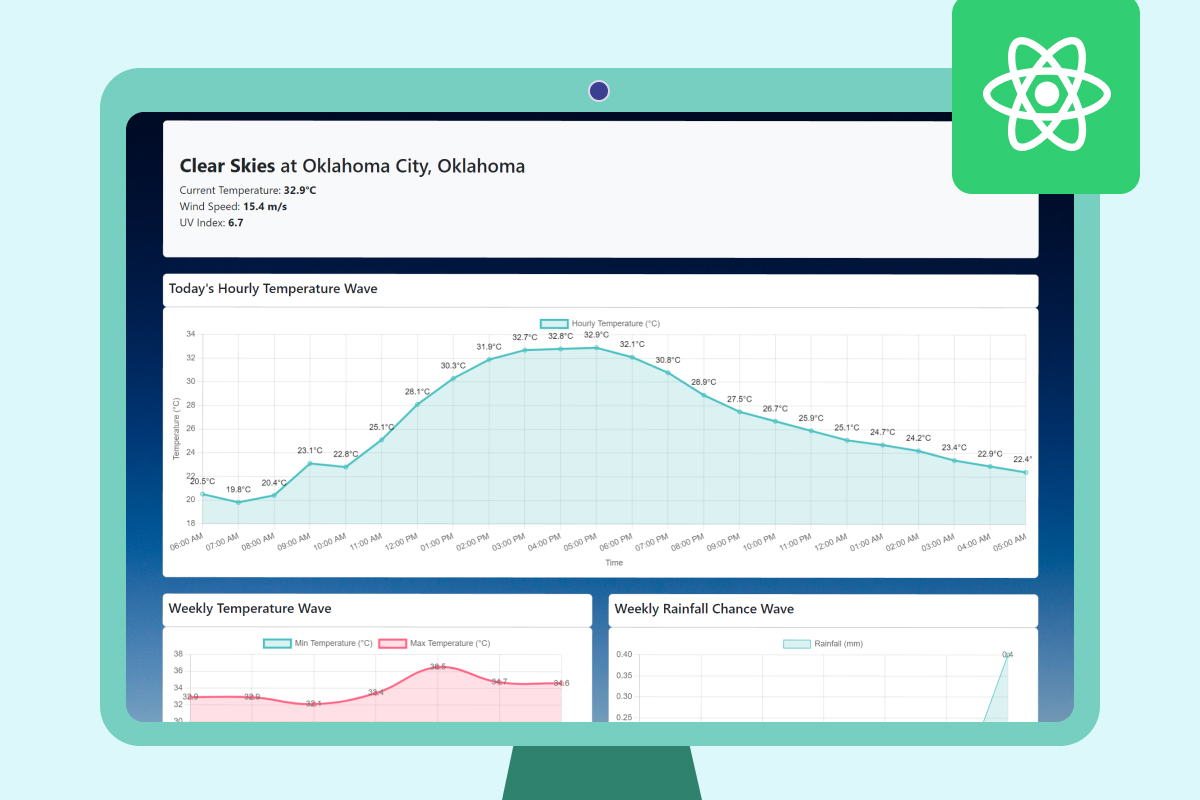This screenshot has height=800, width=1200.
Task: Click the 19.8°C data point at 07:00 AM
Action: click(x=238, y=502)
